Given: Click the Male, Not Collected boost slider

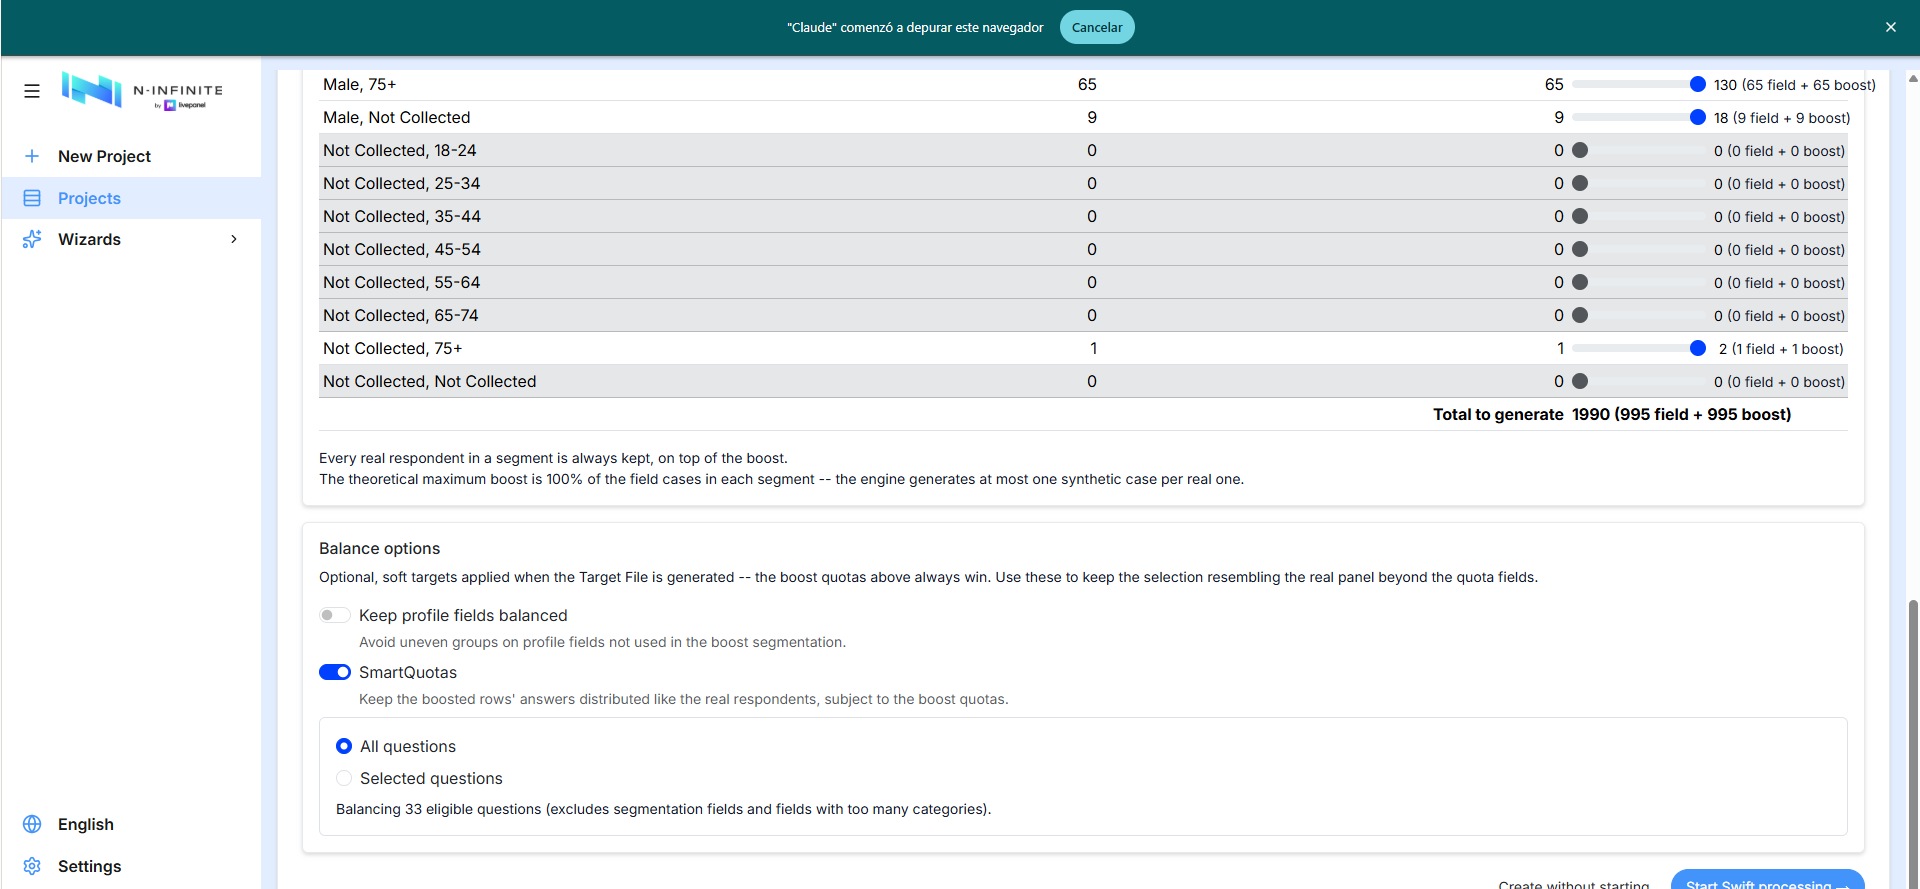Looking at the screenshot, I should click(x=1639, y=117).
